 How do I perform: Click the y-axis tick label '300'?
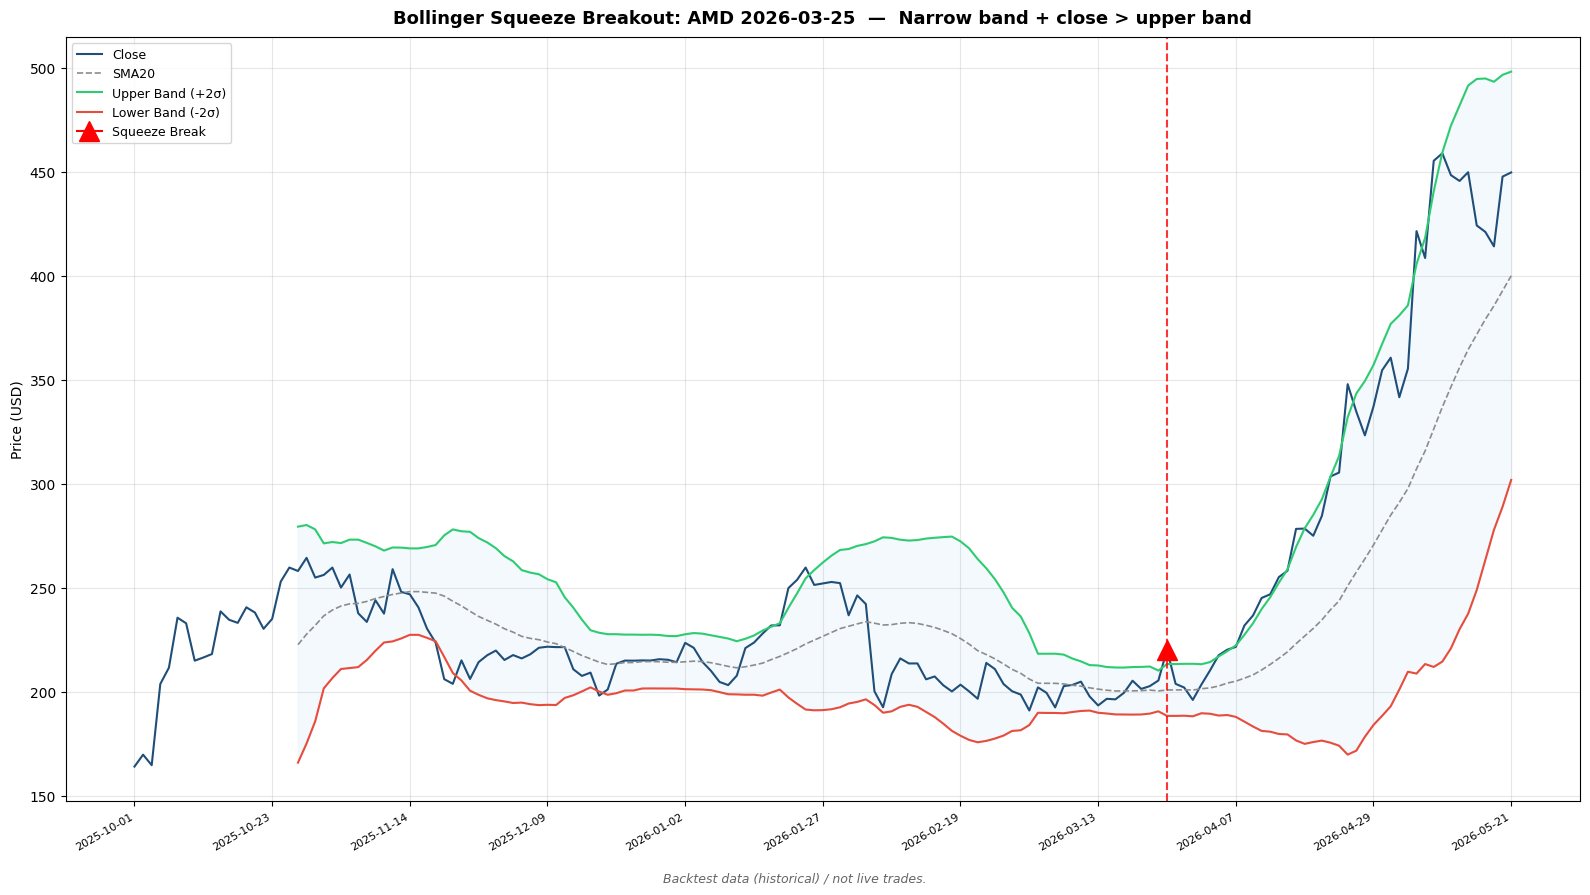pos(45,485)
